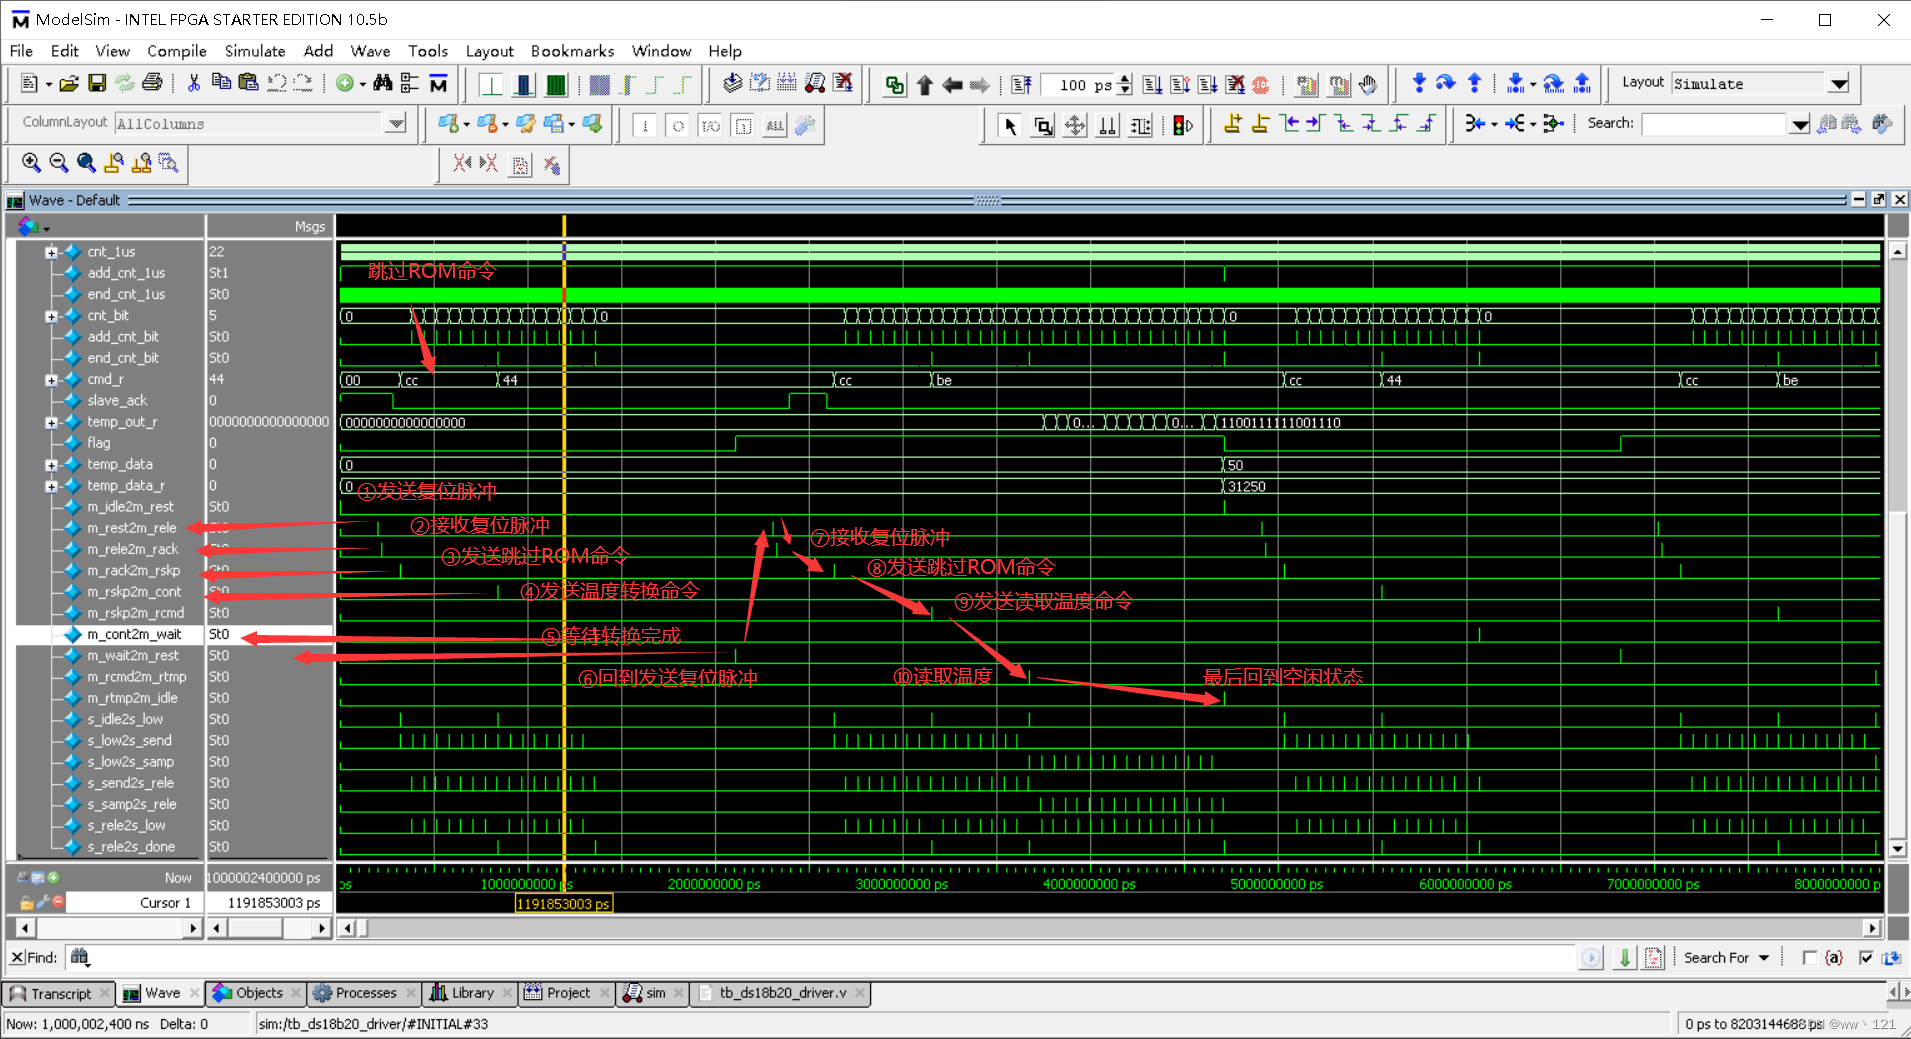Screen dimensions: 1911x1039
Task: Open the Simulate menu
Action: point(255,51)
